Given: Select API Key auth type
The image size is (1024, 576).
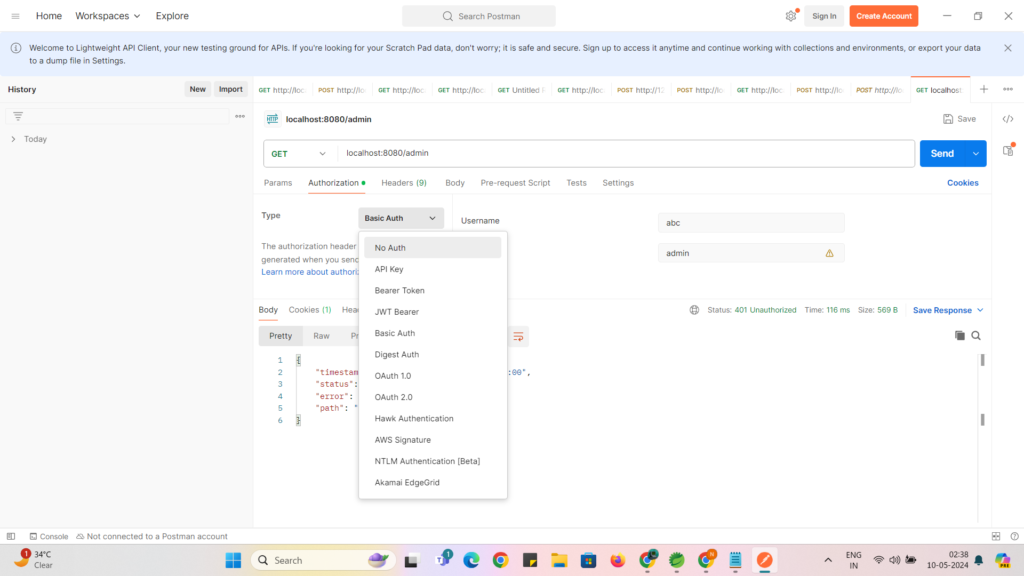Looking at the screenshot, I should (x=432, y=269).
